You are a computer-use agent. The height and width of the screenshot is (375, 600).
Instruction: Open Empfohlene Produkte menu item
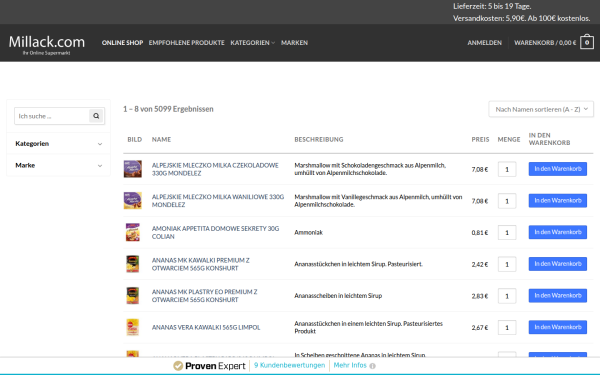coord(187,42)
